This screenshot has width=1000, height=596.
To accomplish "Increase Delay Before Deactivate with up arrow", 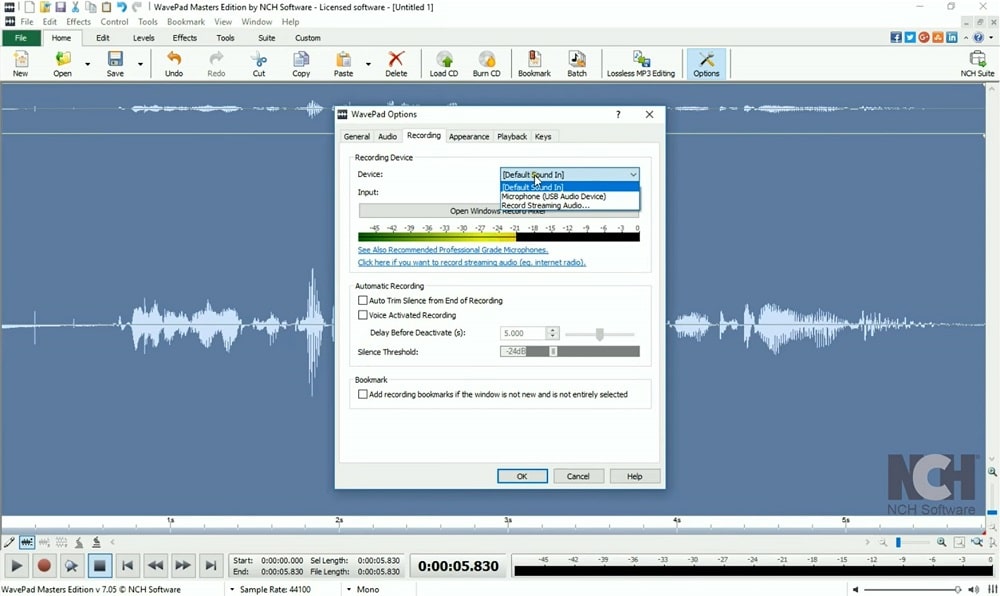I will tap(553, 330).
